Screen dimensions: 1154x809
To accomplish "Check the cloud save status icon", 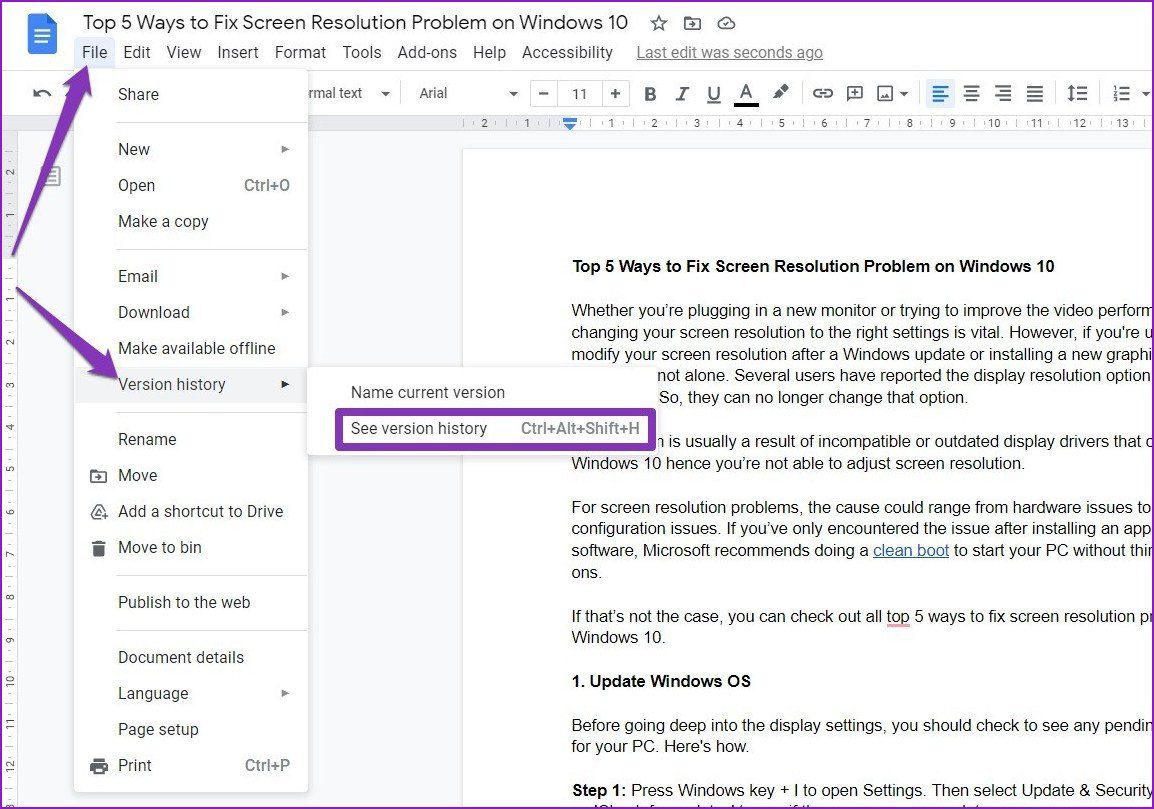I will pyautogui.click(x=726, y=24).
